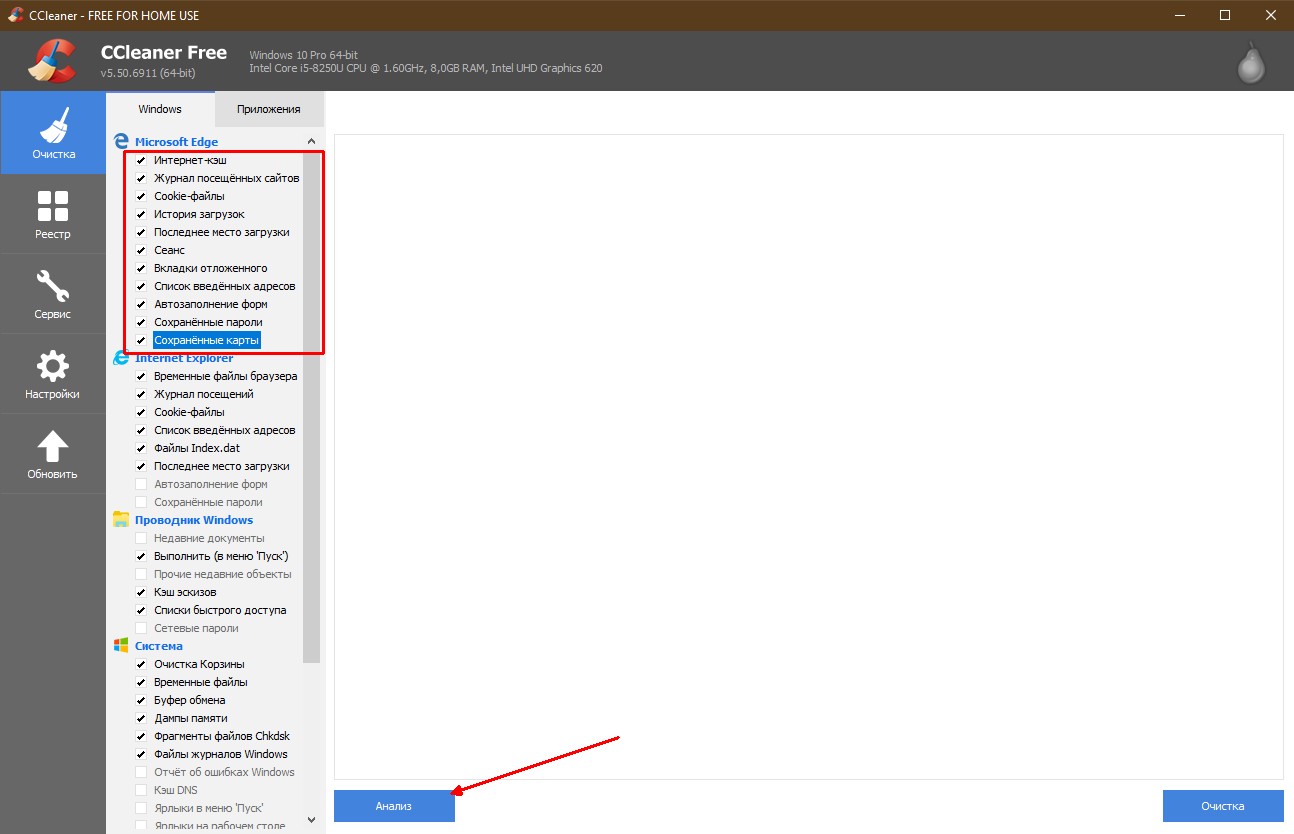Toggle Сохранённые пароли under Microsoft Edge

141,322
